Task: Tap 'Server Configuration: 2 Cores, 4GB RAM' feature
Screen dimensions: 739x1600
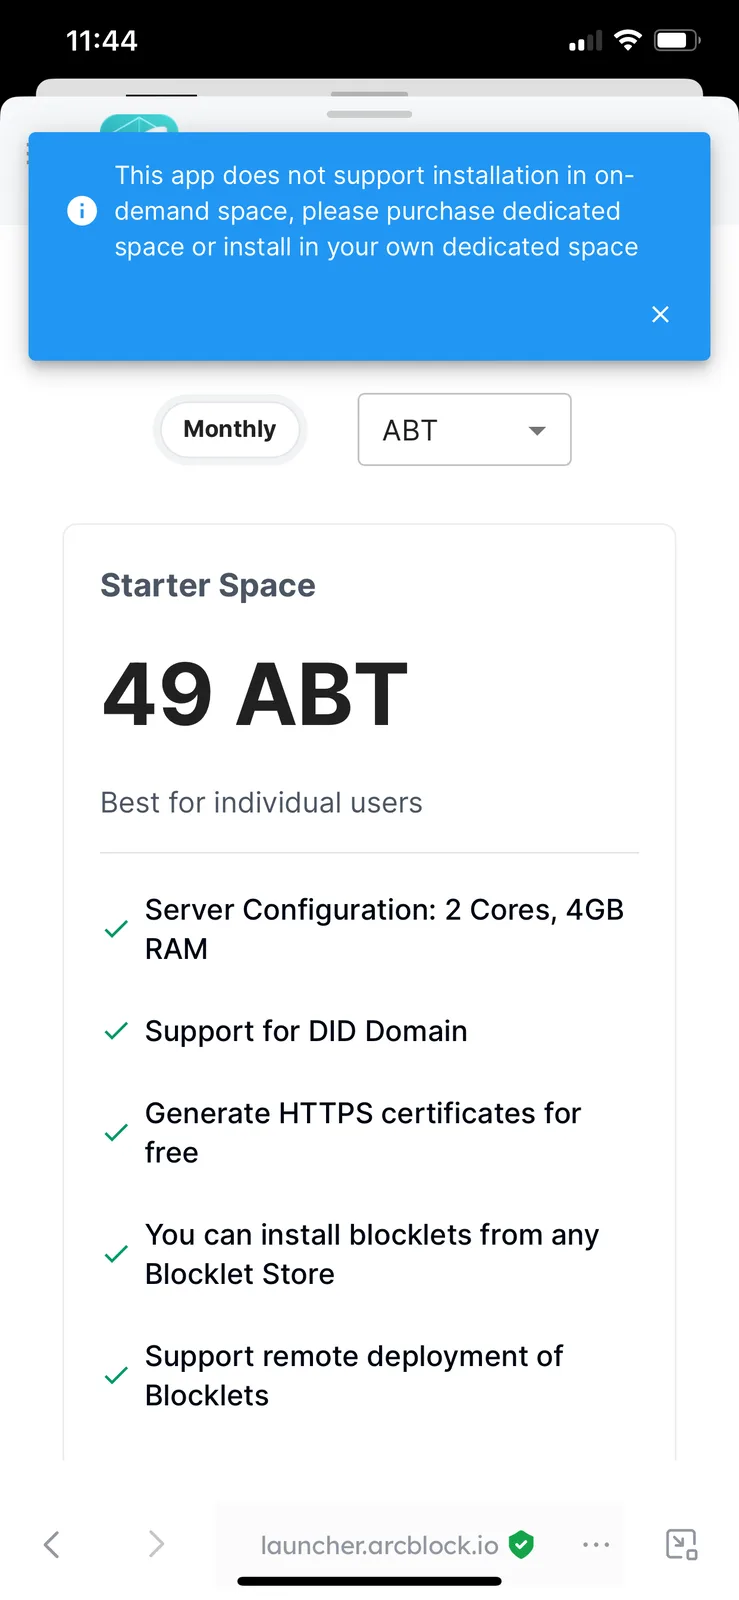Action: 385,929
